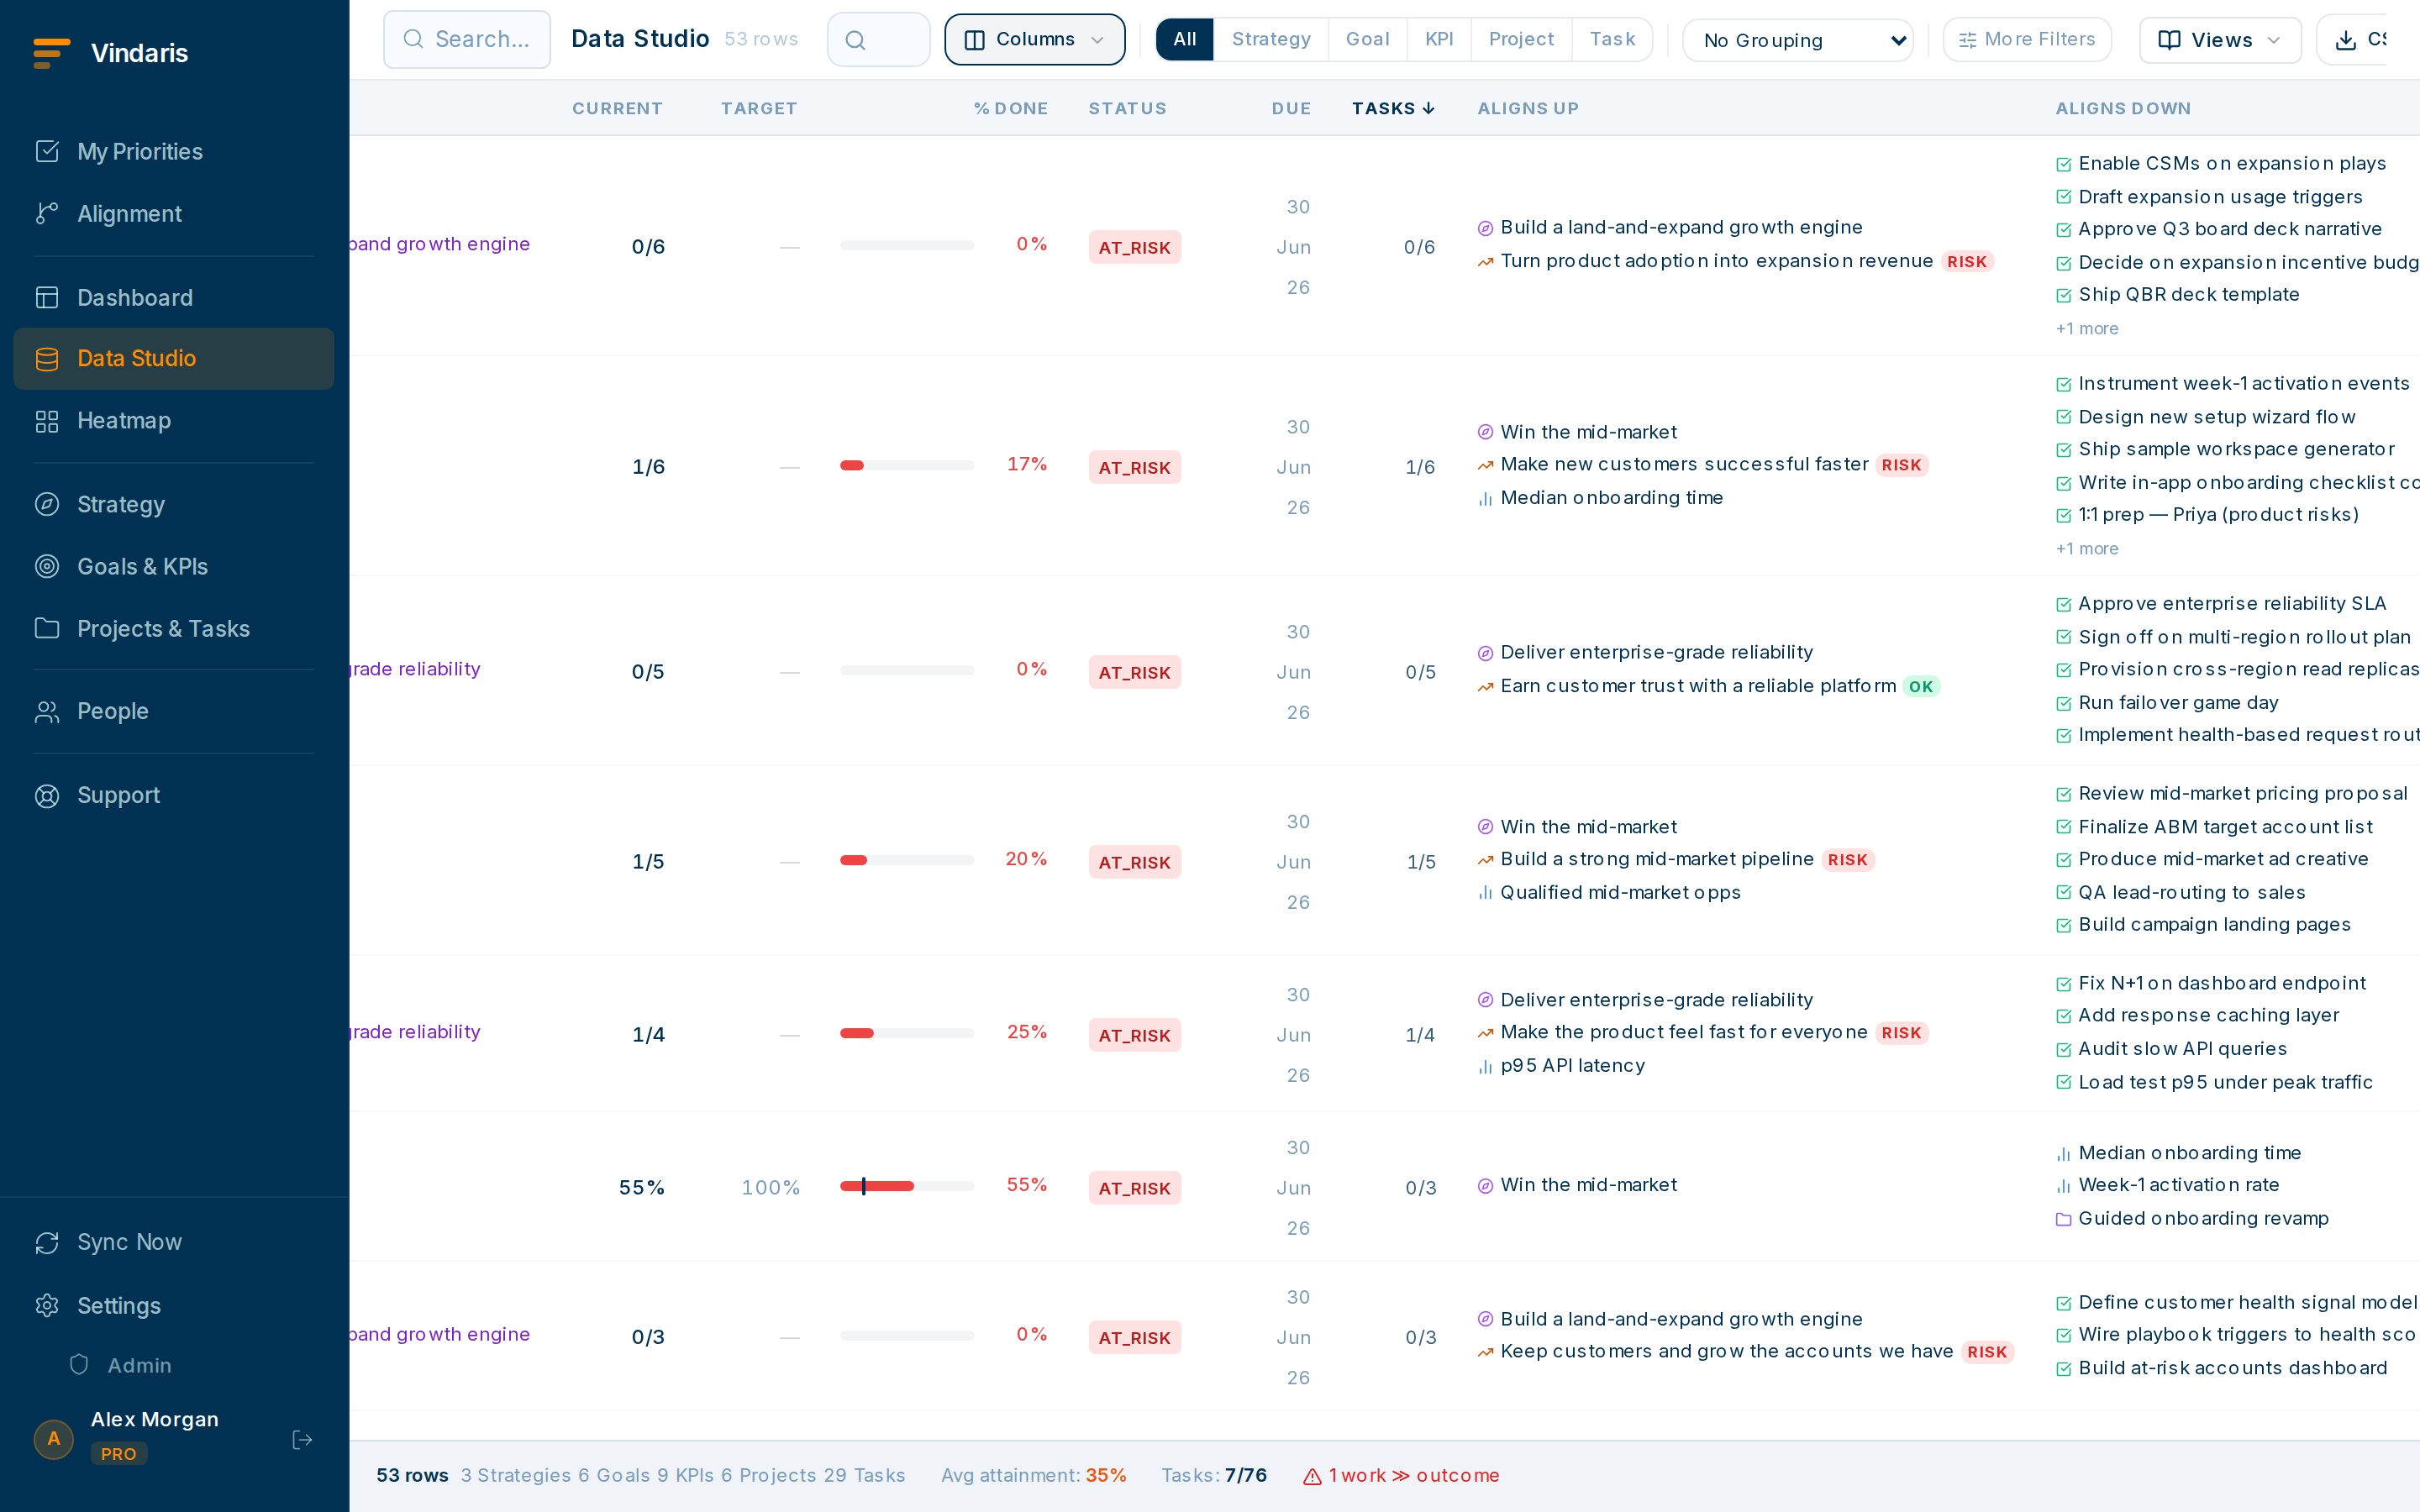Filter by the Task tab
Screen dimensions: 2420x1512
pos(1612,40)
